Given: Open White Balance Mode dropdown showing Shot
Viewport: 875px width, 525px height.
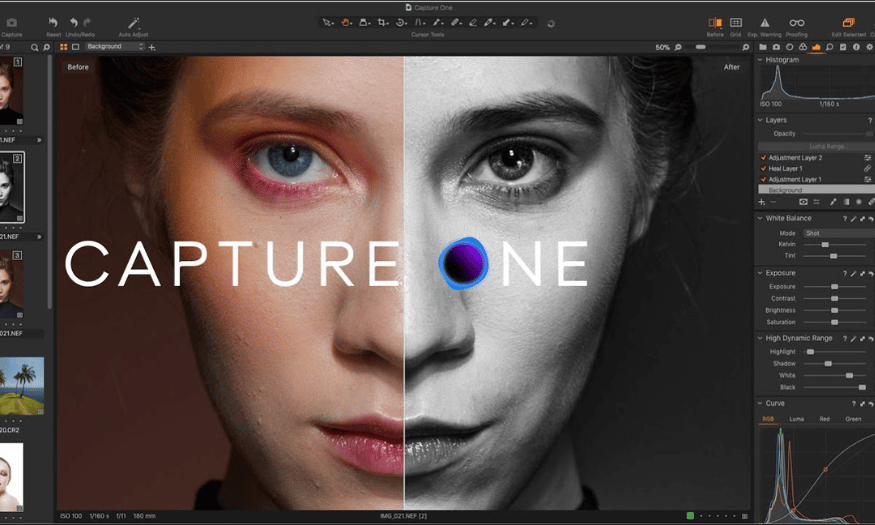Looking at the screenshot, I should pos(839,233).
